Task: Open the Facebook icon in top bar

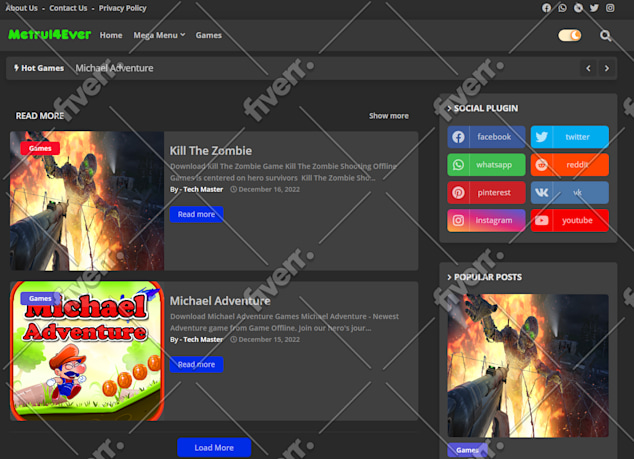Action: tap(546, 8)
